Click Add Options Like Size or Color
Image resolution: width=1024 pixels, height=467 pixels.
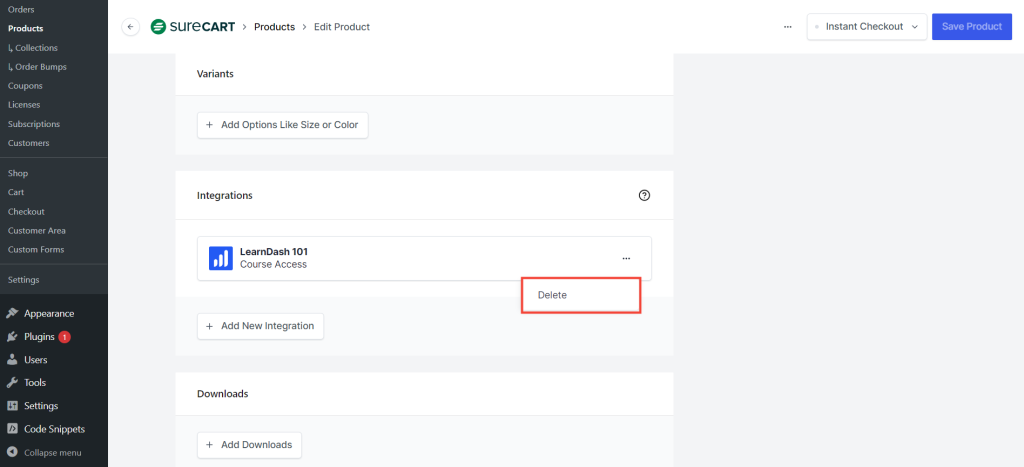(282, 125)
